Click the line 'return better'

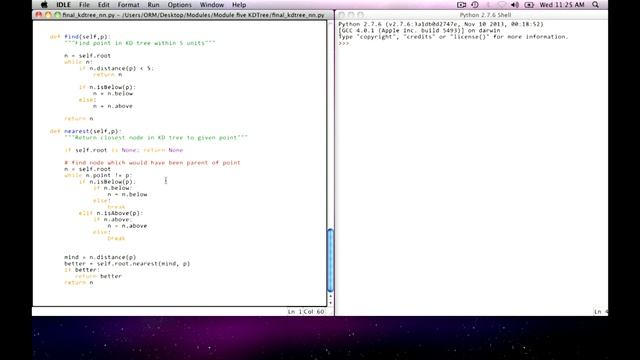[x=98, y=276]
